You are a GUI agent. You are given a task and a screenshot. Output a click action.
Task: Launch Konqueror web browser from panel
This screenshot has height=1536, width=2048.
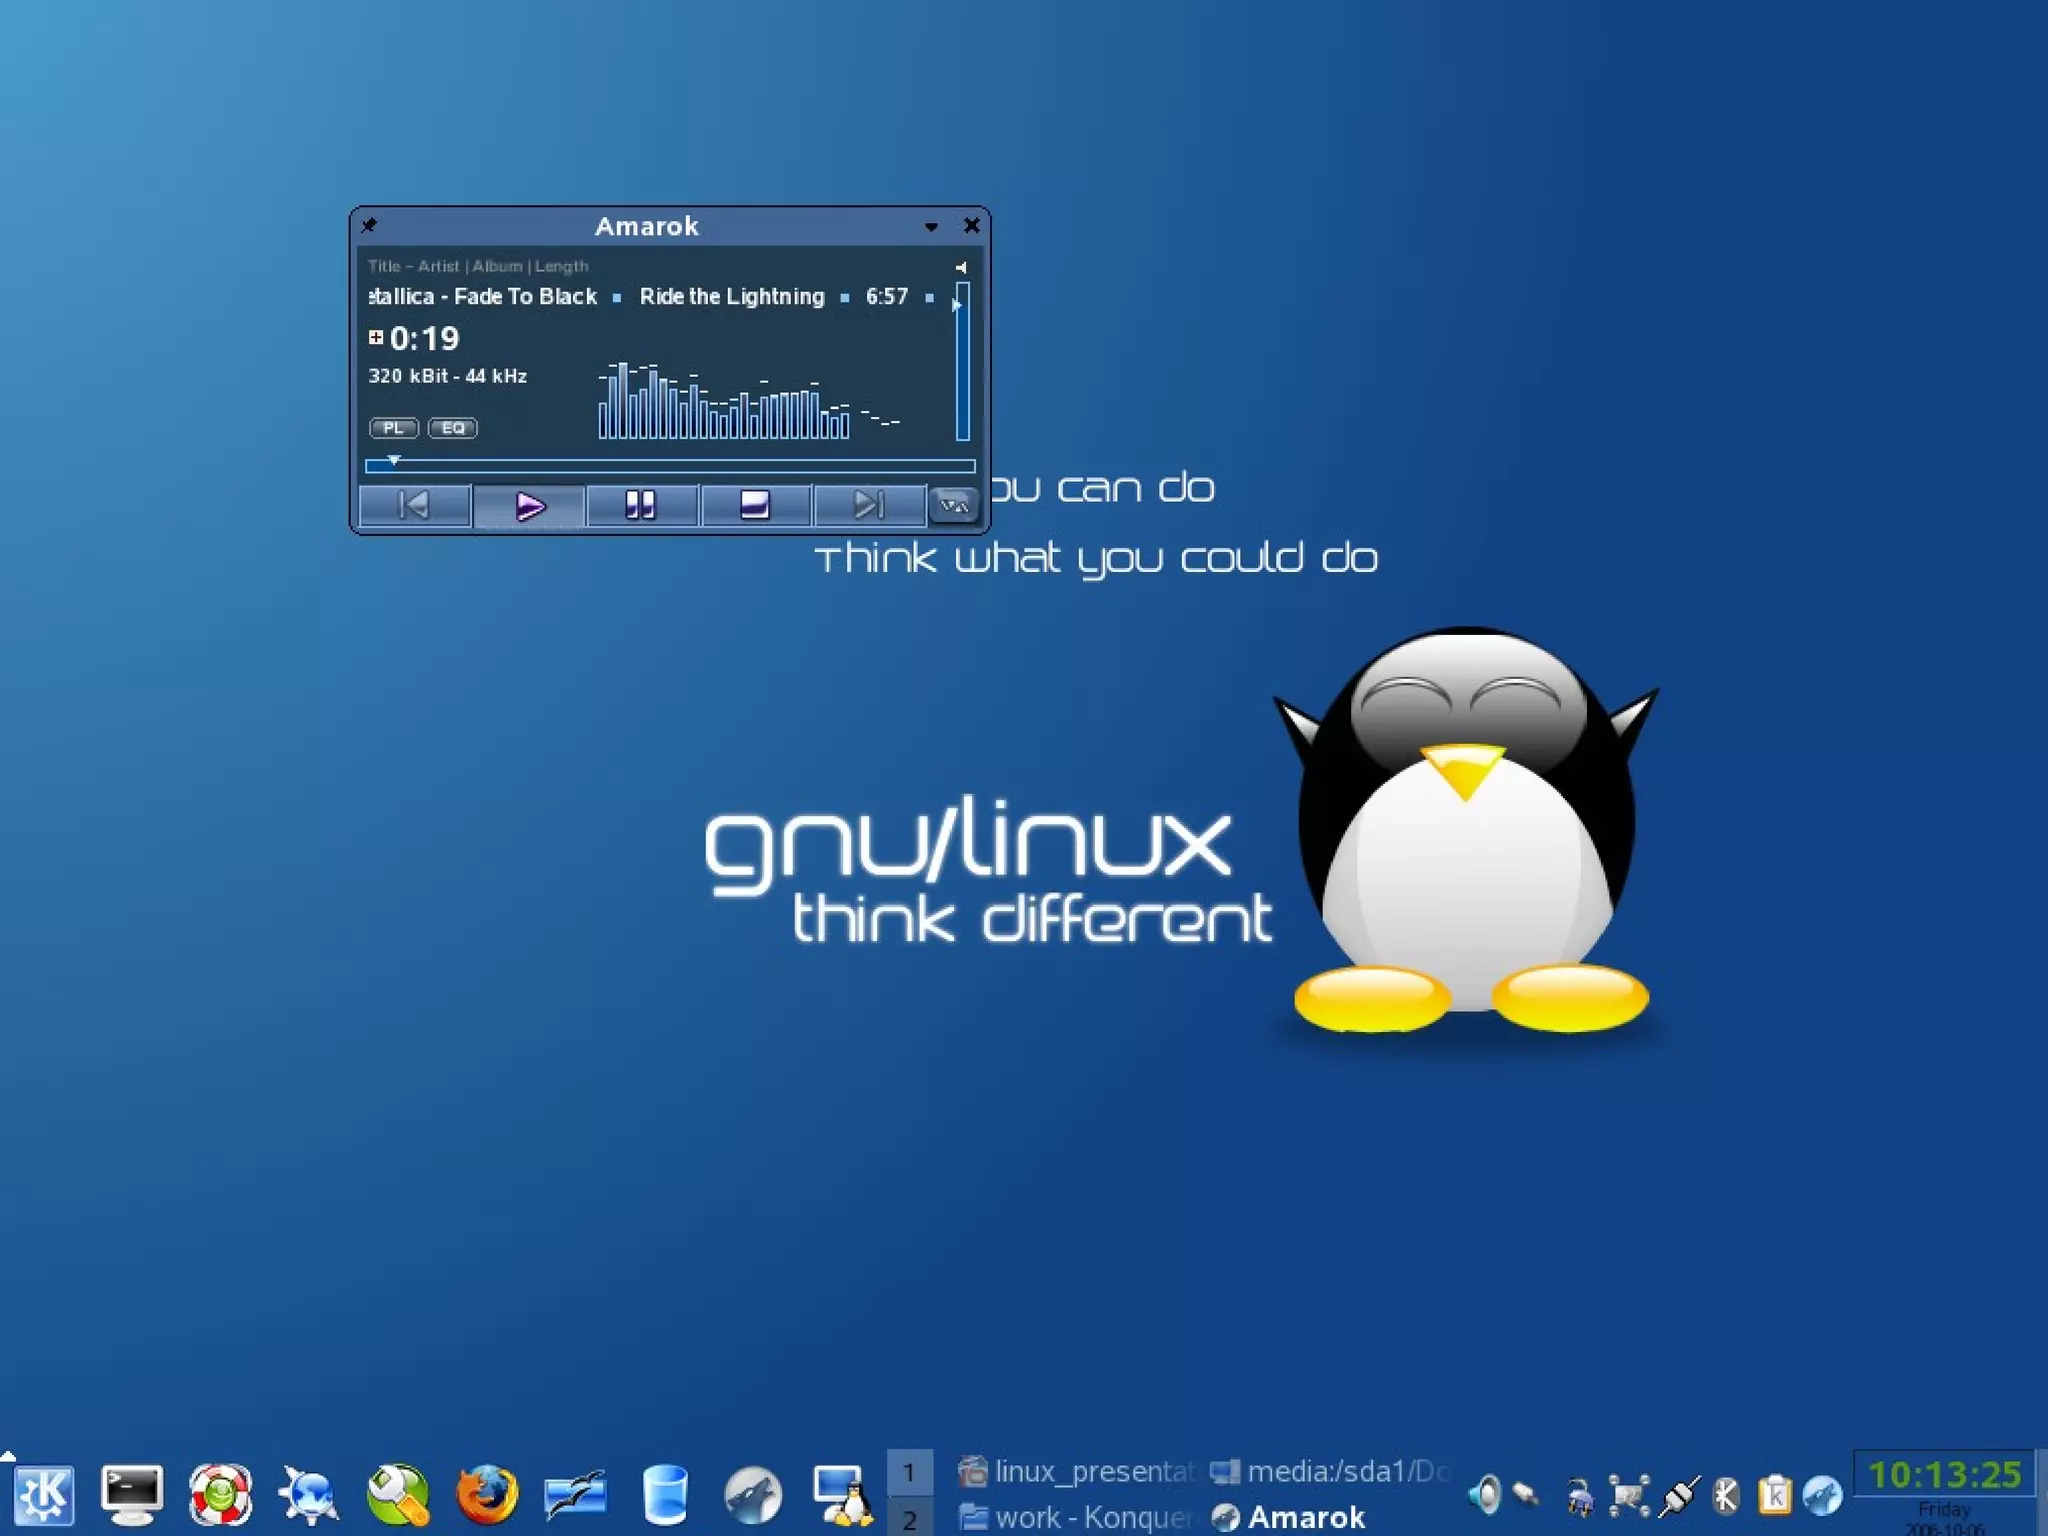[x=308, y=1495]
